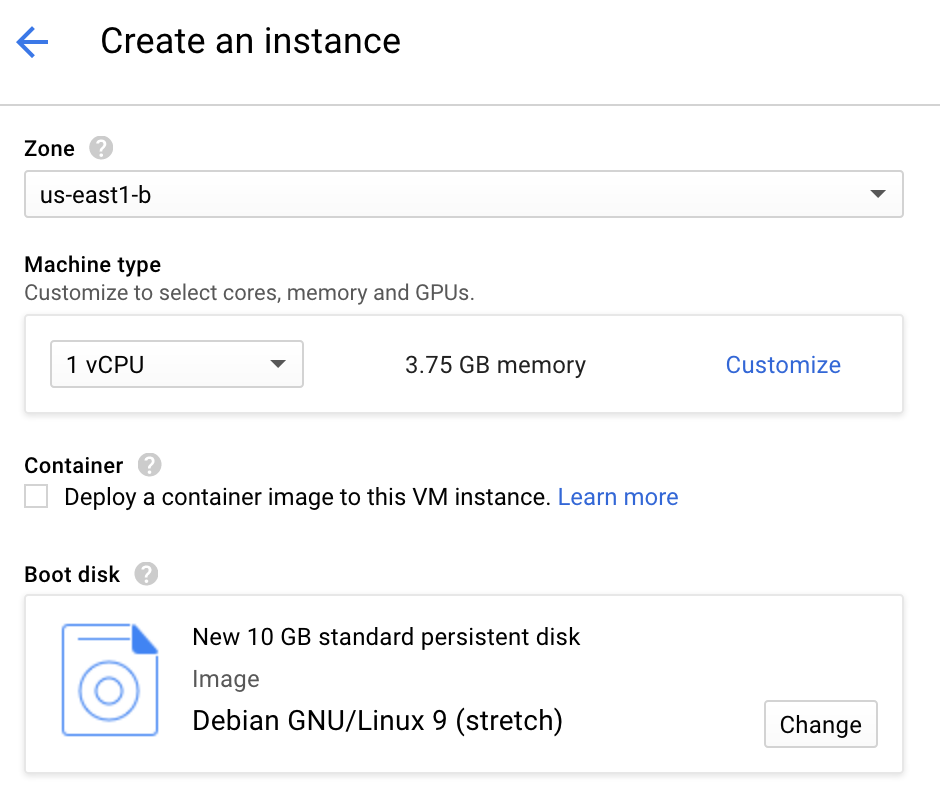Click the 3.75 GB memory text

coord(495,365)
